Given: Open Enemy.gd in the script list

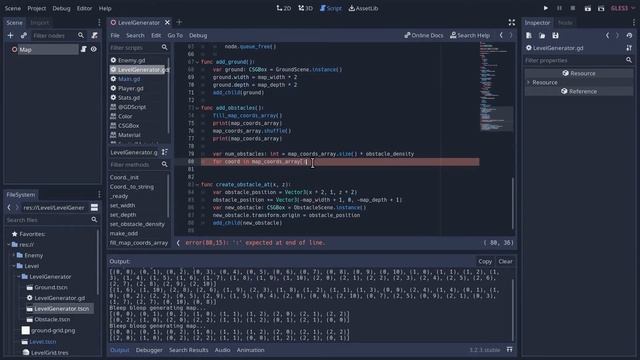Looking at the screenshot, I should point(131,60).
